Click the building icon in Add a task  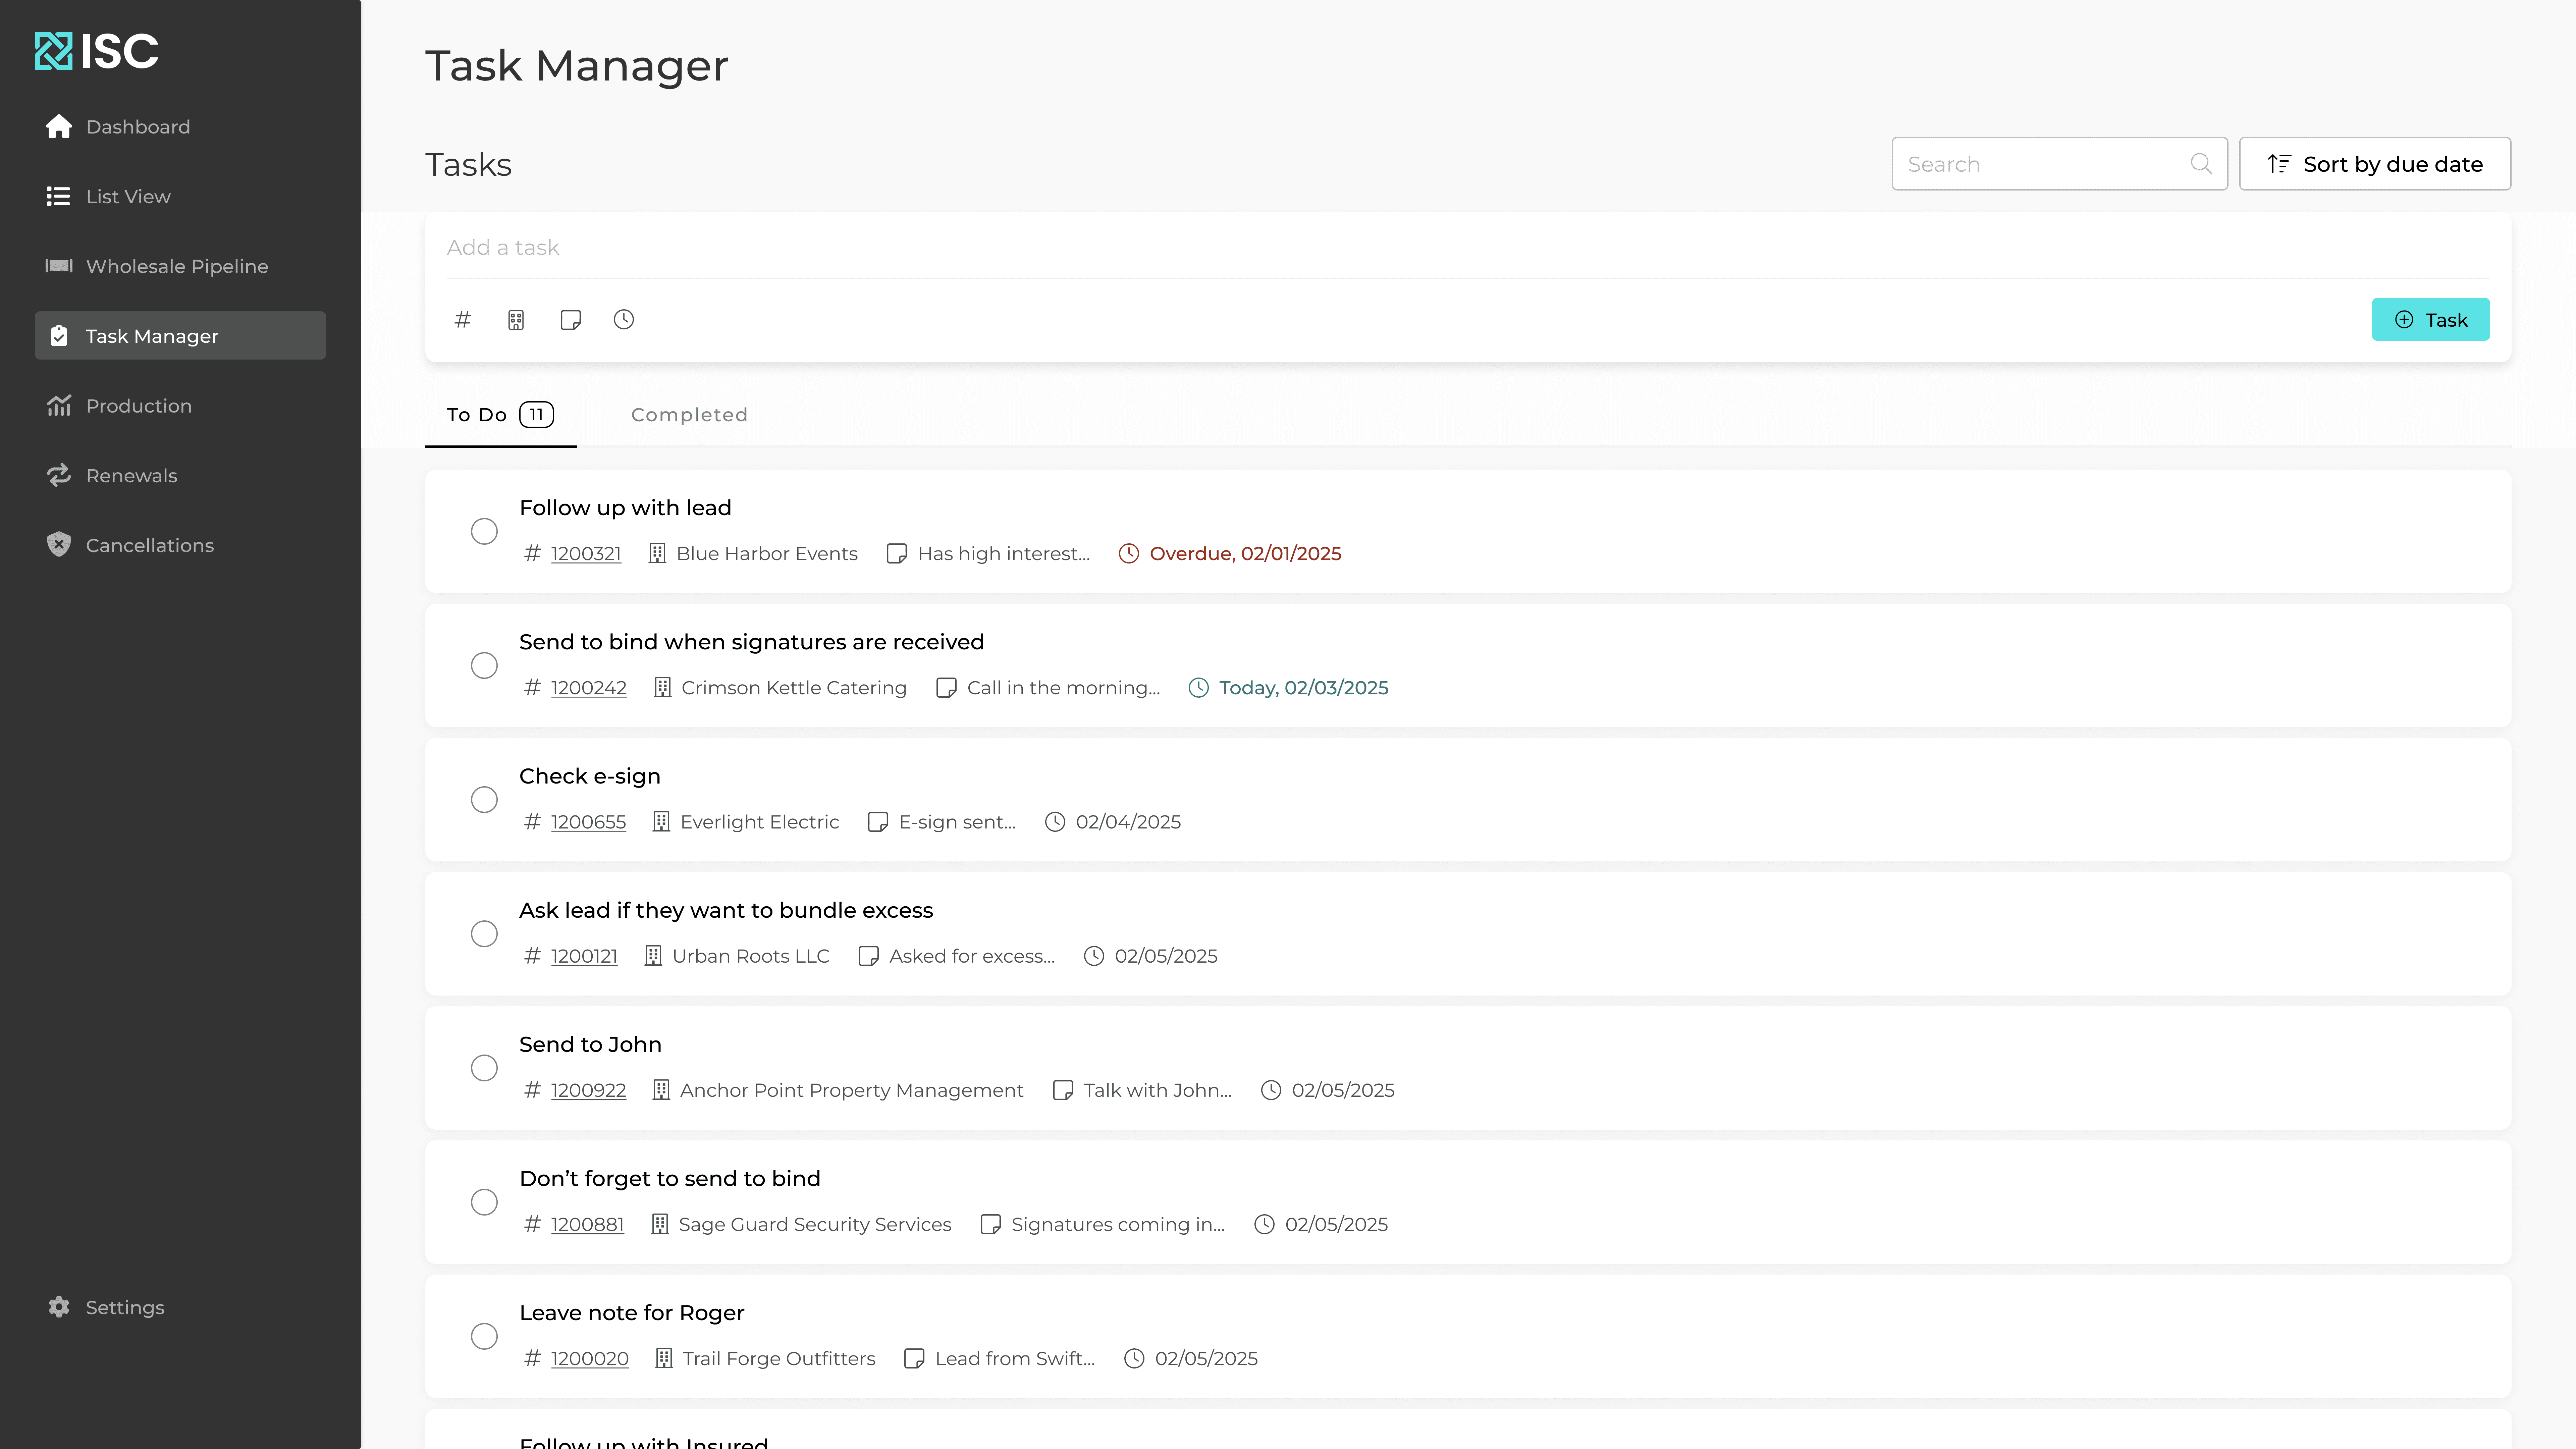[x=516, y=320]
